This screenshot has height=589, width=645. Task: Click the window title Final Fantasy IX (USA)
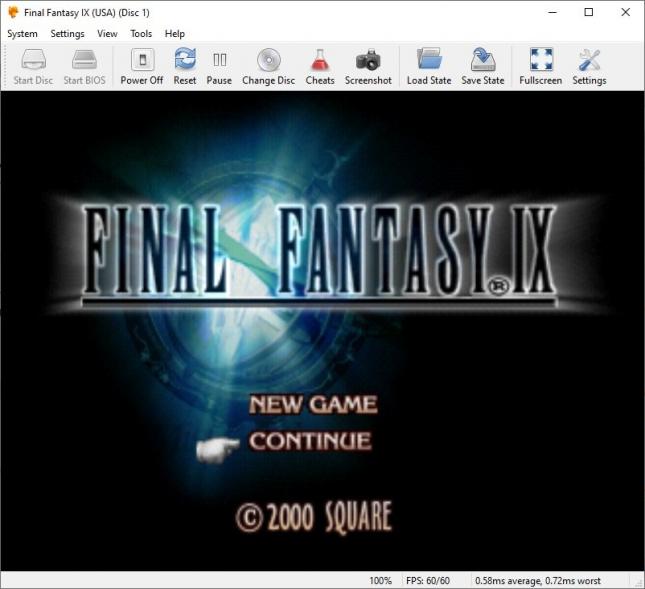pyautogui.click(x=87, y=13)
